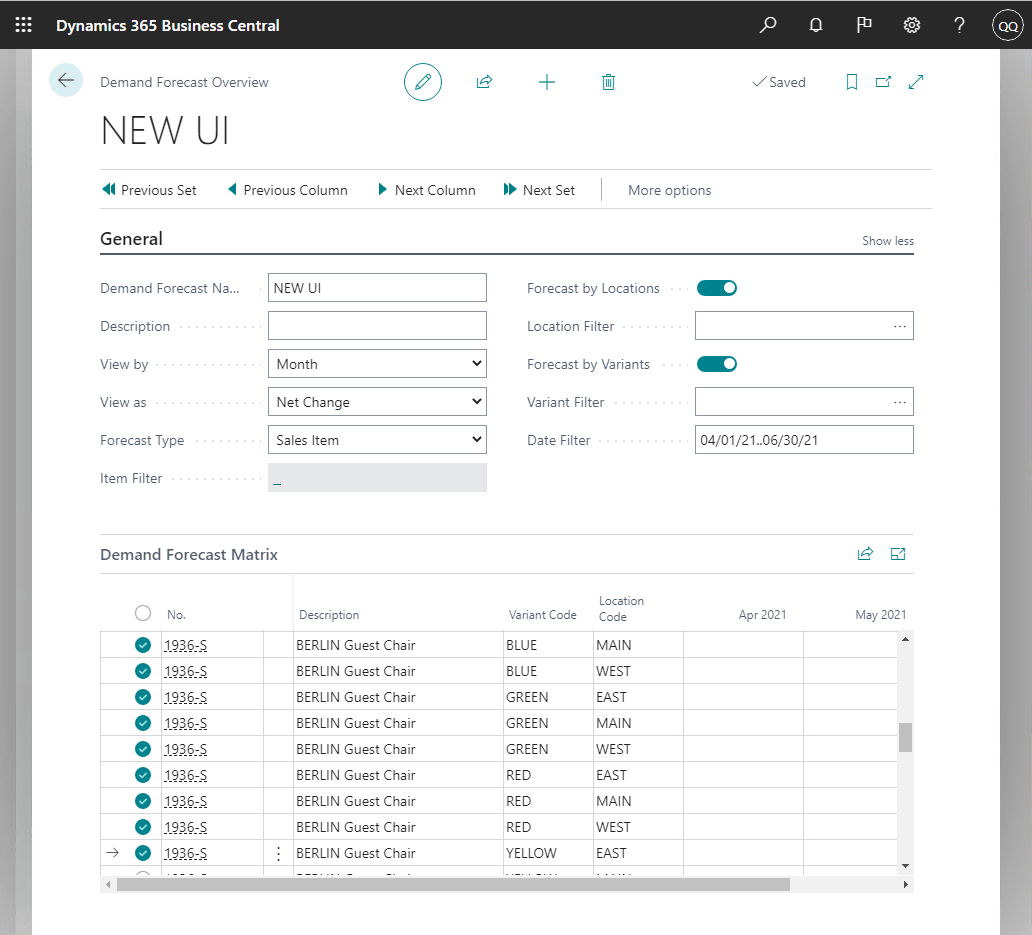Expand page with diagonal arrows icon
Image resolution: width=1032 pixels, height=935 pixels.
(x=916, y=82)
